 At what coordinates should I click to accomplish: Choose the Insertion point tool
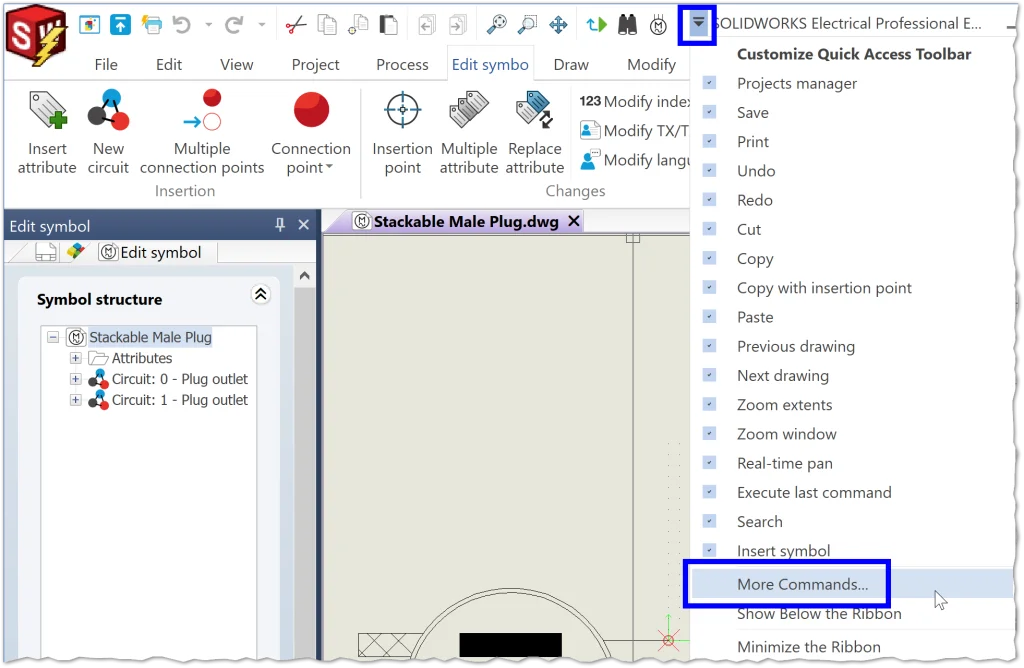coord(402,132)
